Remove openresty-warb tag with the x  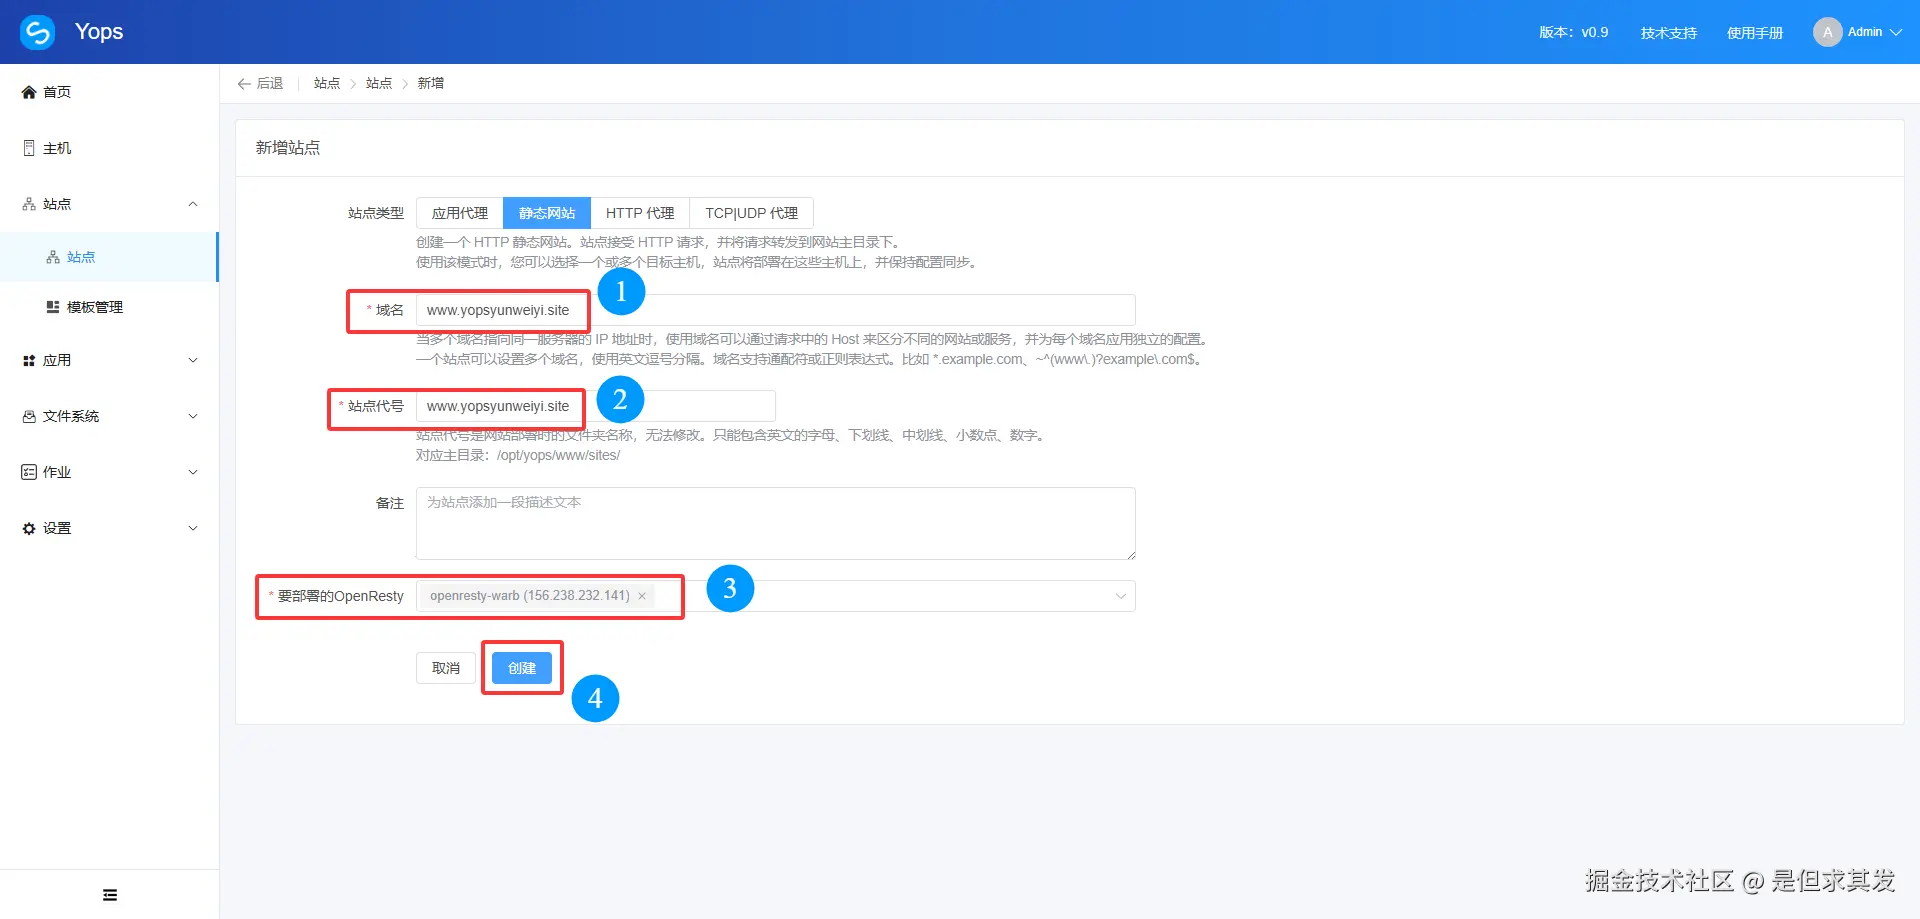point(641,595)
